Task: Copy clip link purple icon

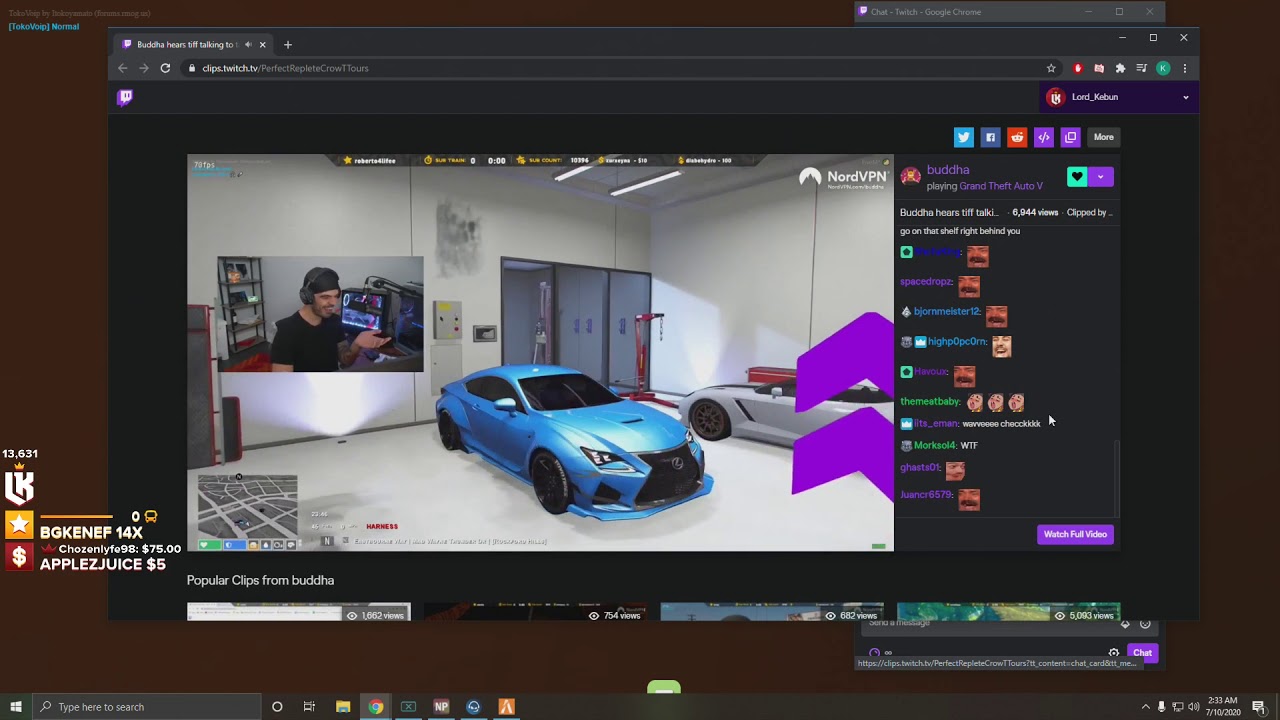Action: [1071, 137]
